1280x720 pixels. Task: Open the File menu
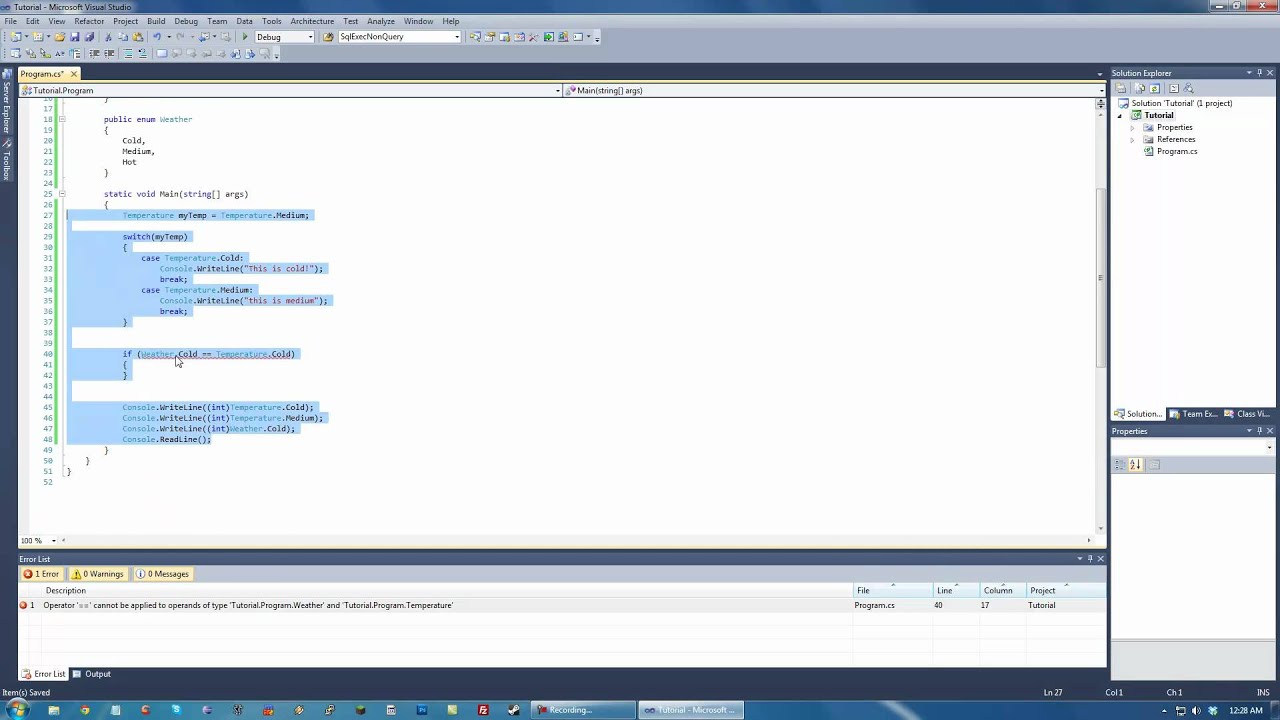(x=10, y=21)
